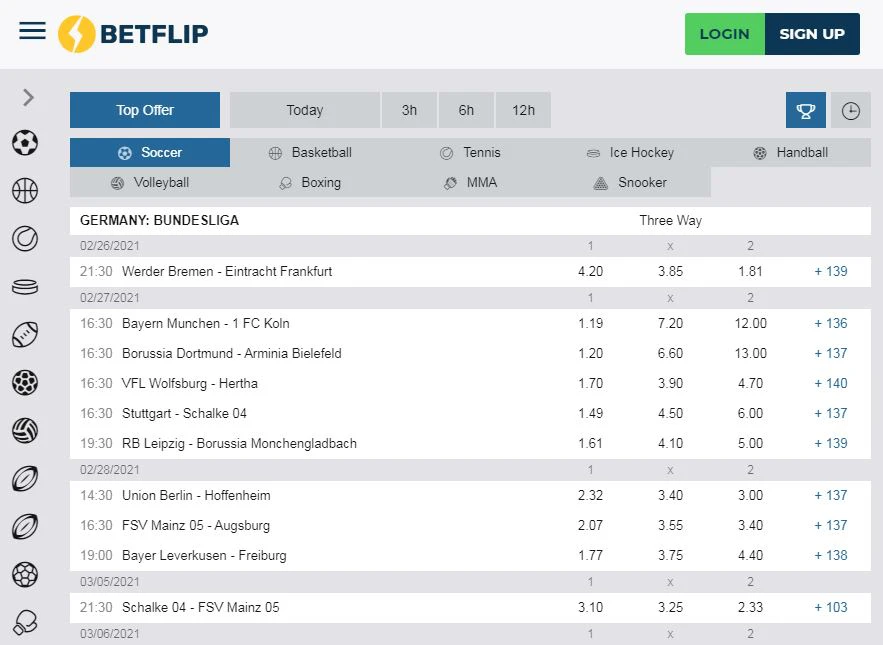Pick odds 2.33 for FSV Mainz 05

coord(750,607)
